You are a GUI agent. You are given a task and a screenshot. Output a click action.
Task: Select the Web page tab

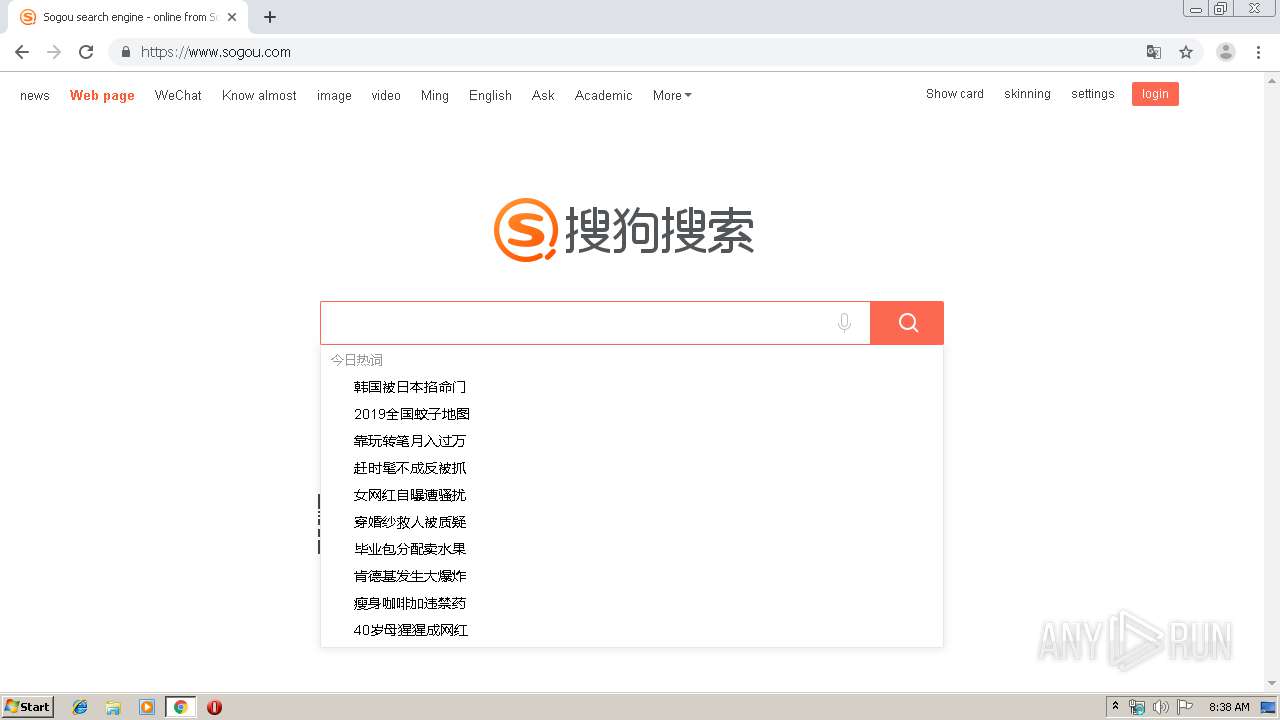pyautogui.click(x=102, y=96)
